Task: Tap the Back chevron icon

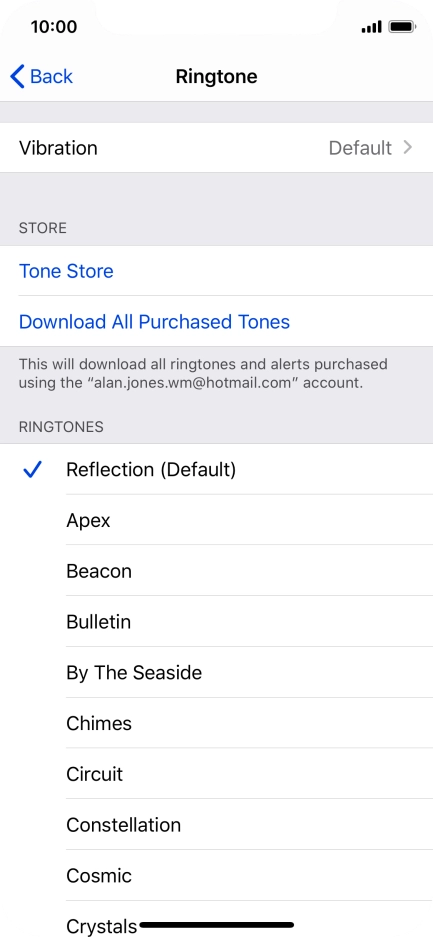Action: [x=17, y=76]
